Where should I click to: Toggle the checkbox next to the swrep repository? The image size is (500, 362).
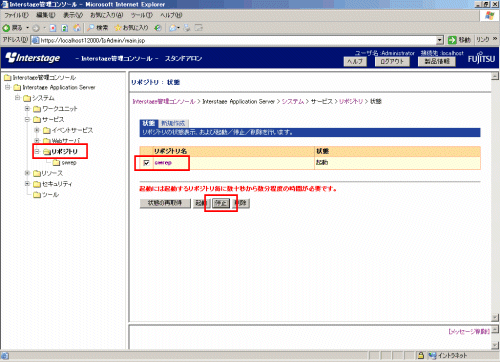tap(146, 163)
